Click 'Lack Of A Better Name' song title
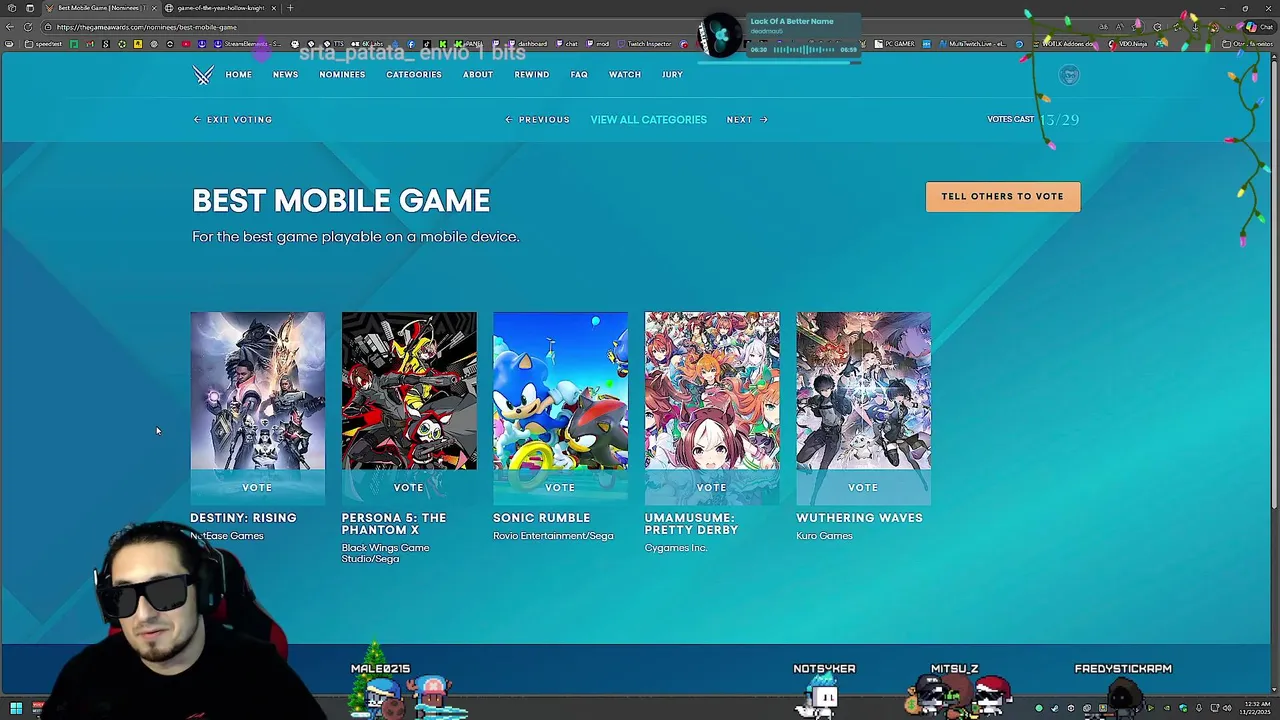Viewport: 1280px width, 720px height. click(x=792, y=21)
